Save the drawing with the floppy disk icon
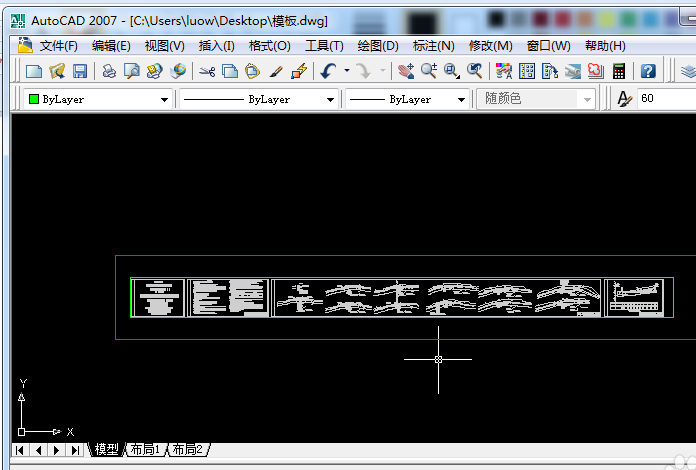This screenshot has width=696, height=470. tap(80, 71)
